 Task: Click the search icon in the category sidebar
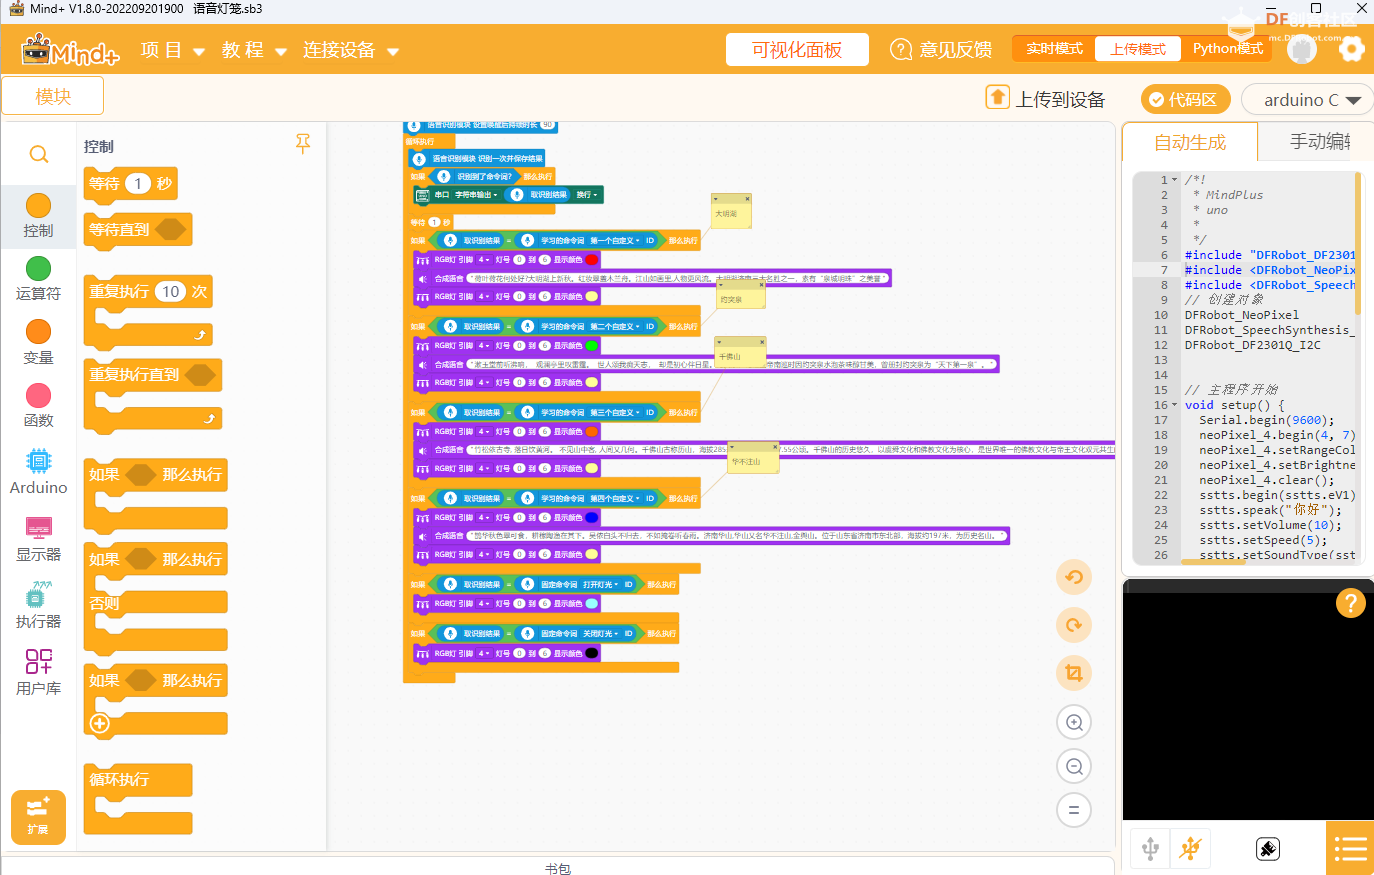tap(38, 154)
